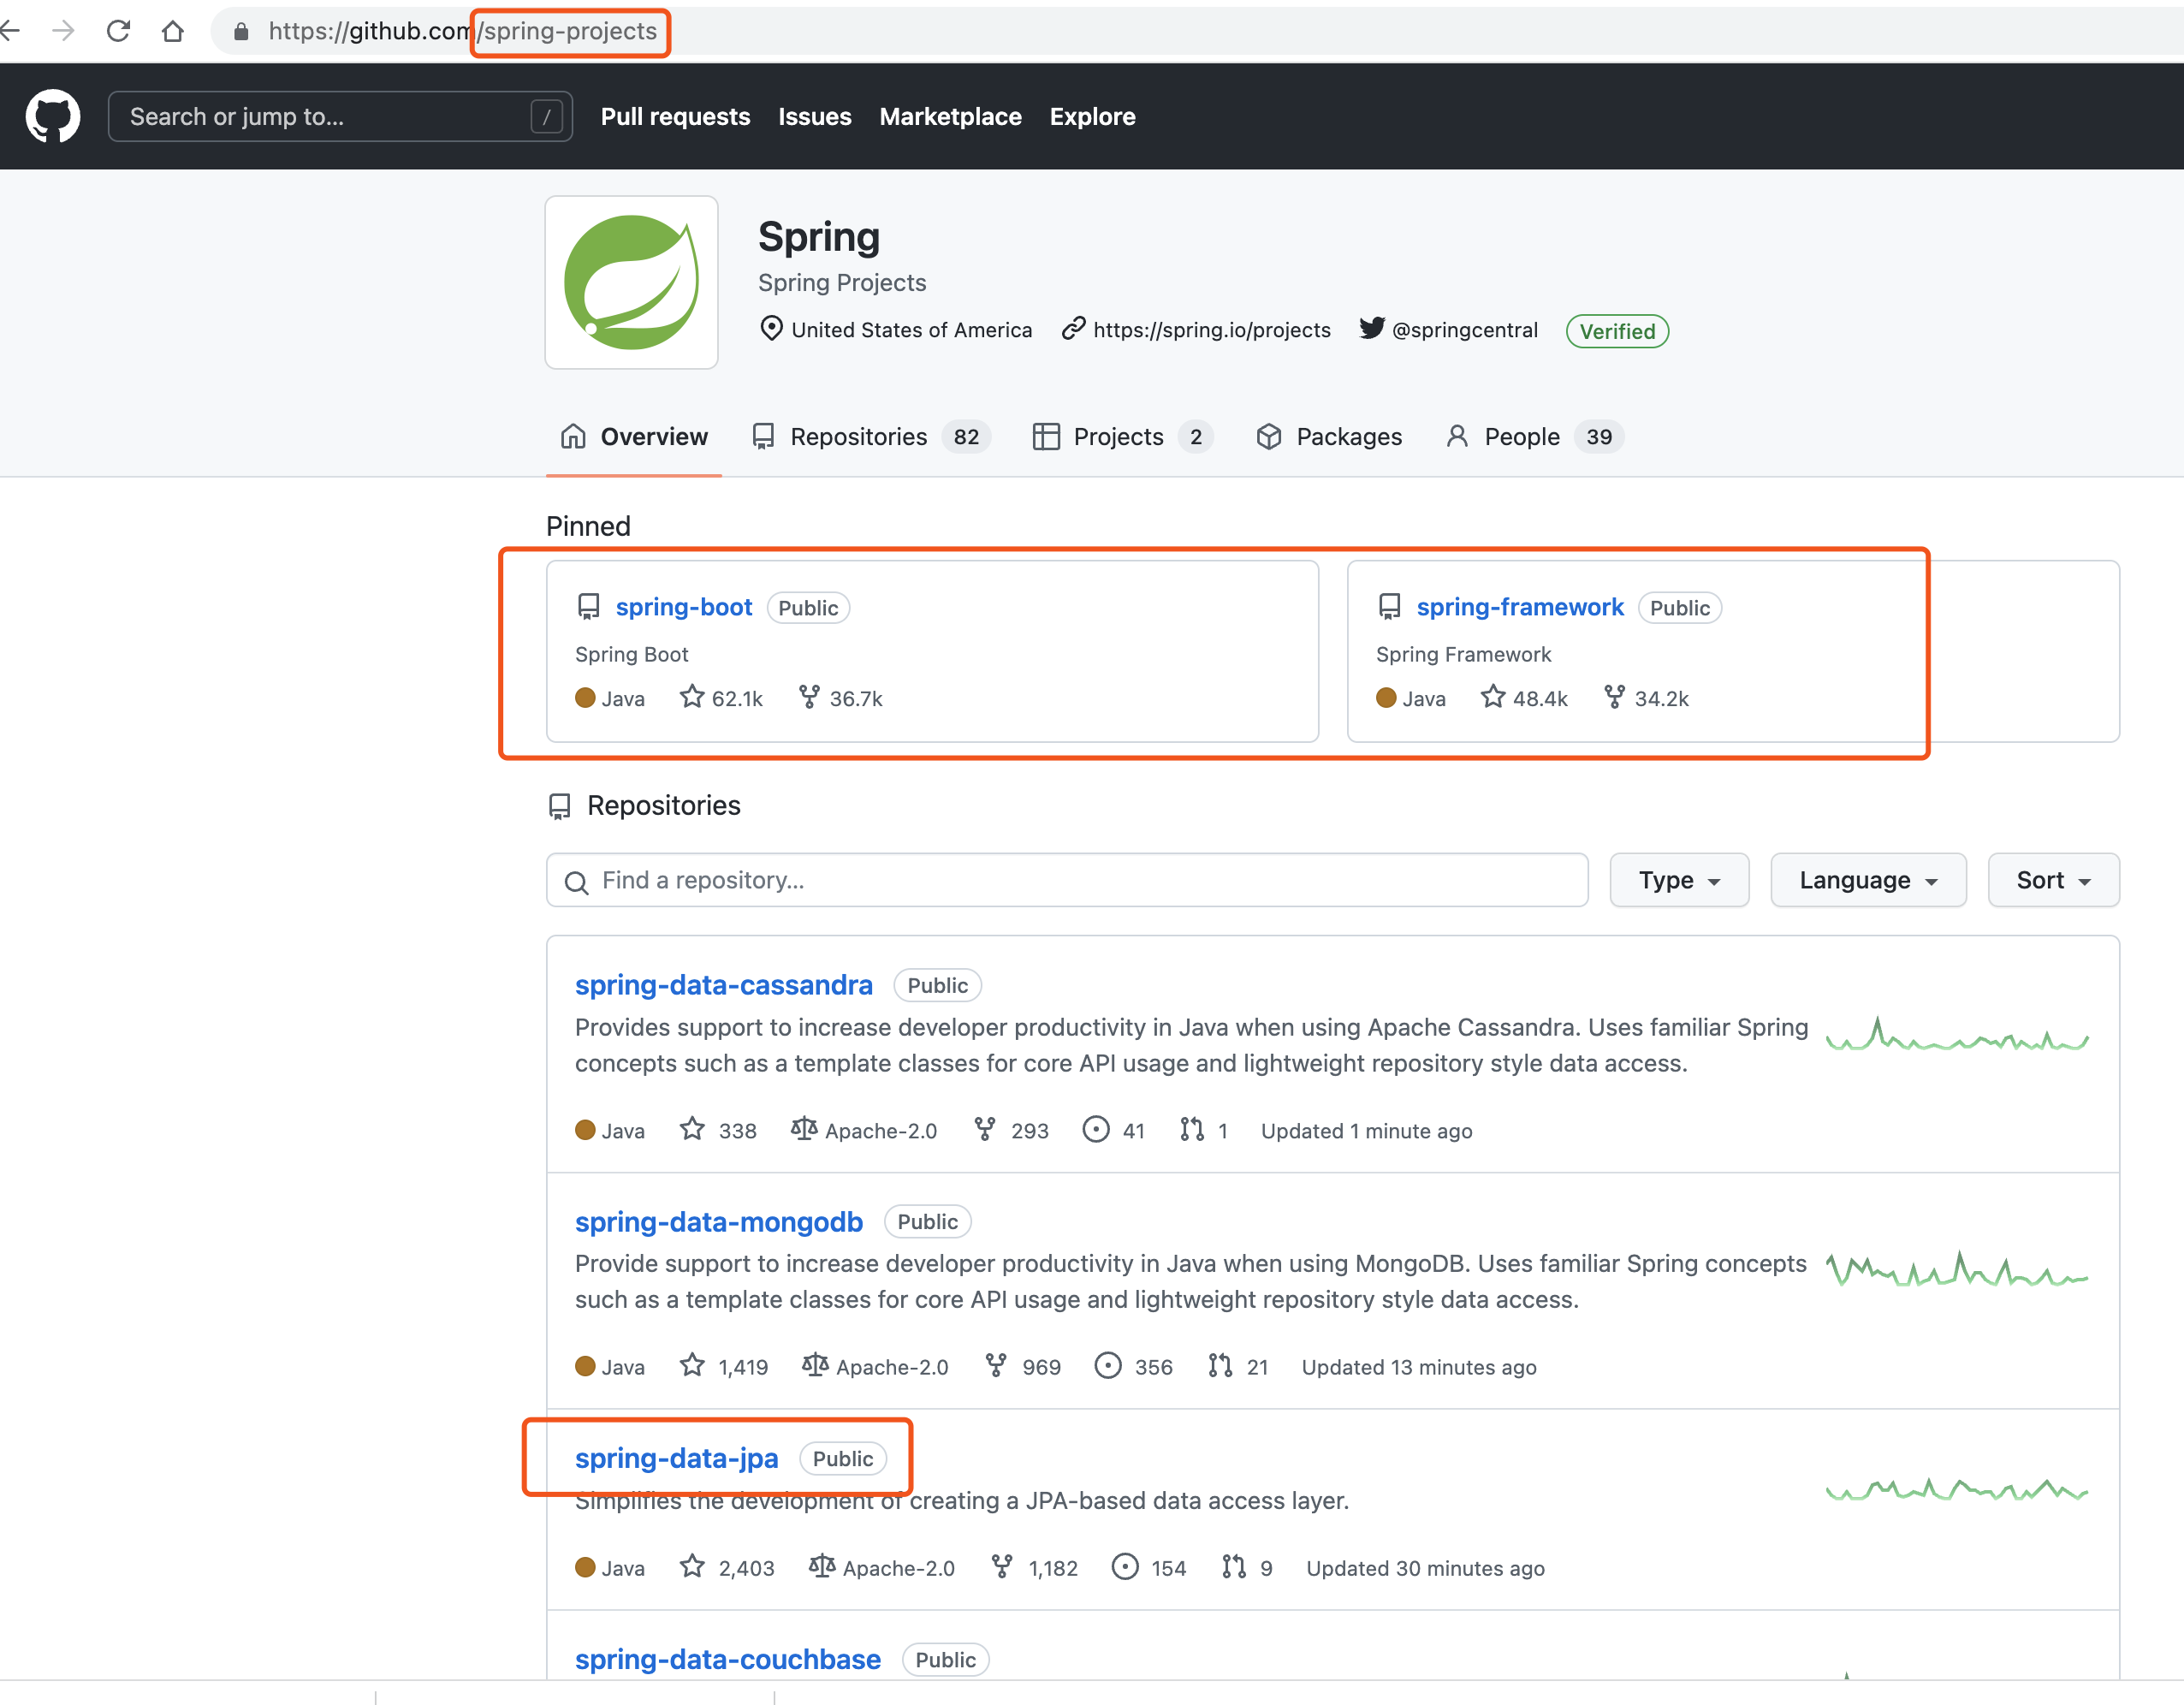Screen dimensions: 2184x1705
Task: Click the star icon on spring-boot card
Action: pos(692,696)
